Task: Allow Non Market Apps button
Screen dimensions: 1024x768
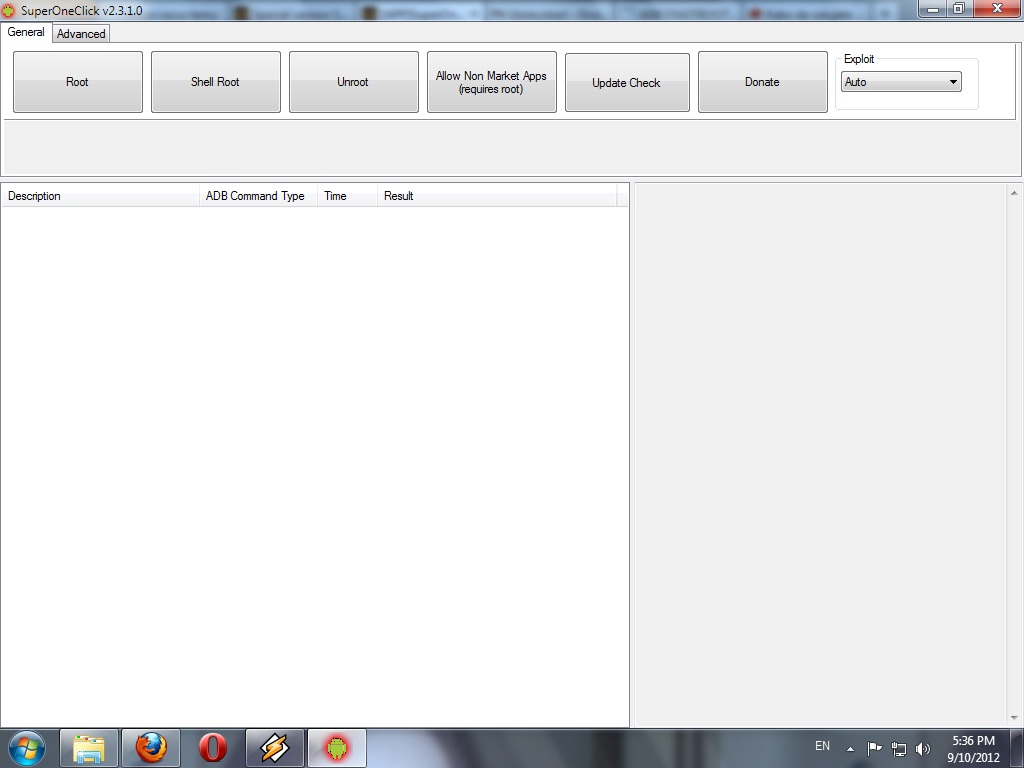Action: coord(492,82)
